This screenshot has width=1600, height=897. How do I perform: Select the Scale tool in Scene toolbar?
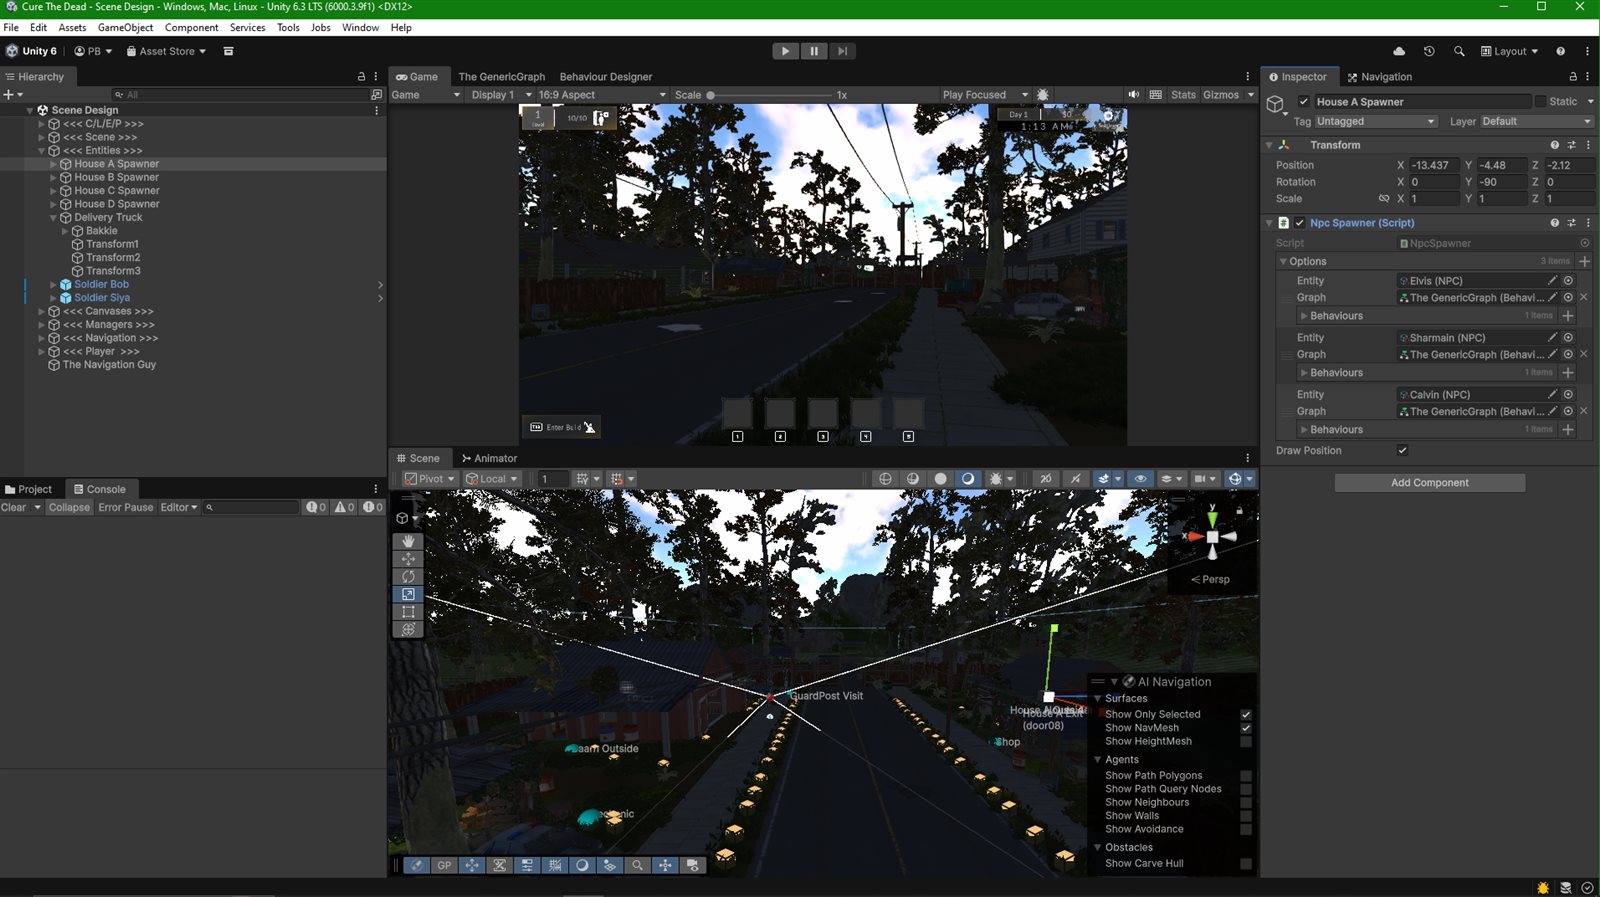point(408,594)
